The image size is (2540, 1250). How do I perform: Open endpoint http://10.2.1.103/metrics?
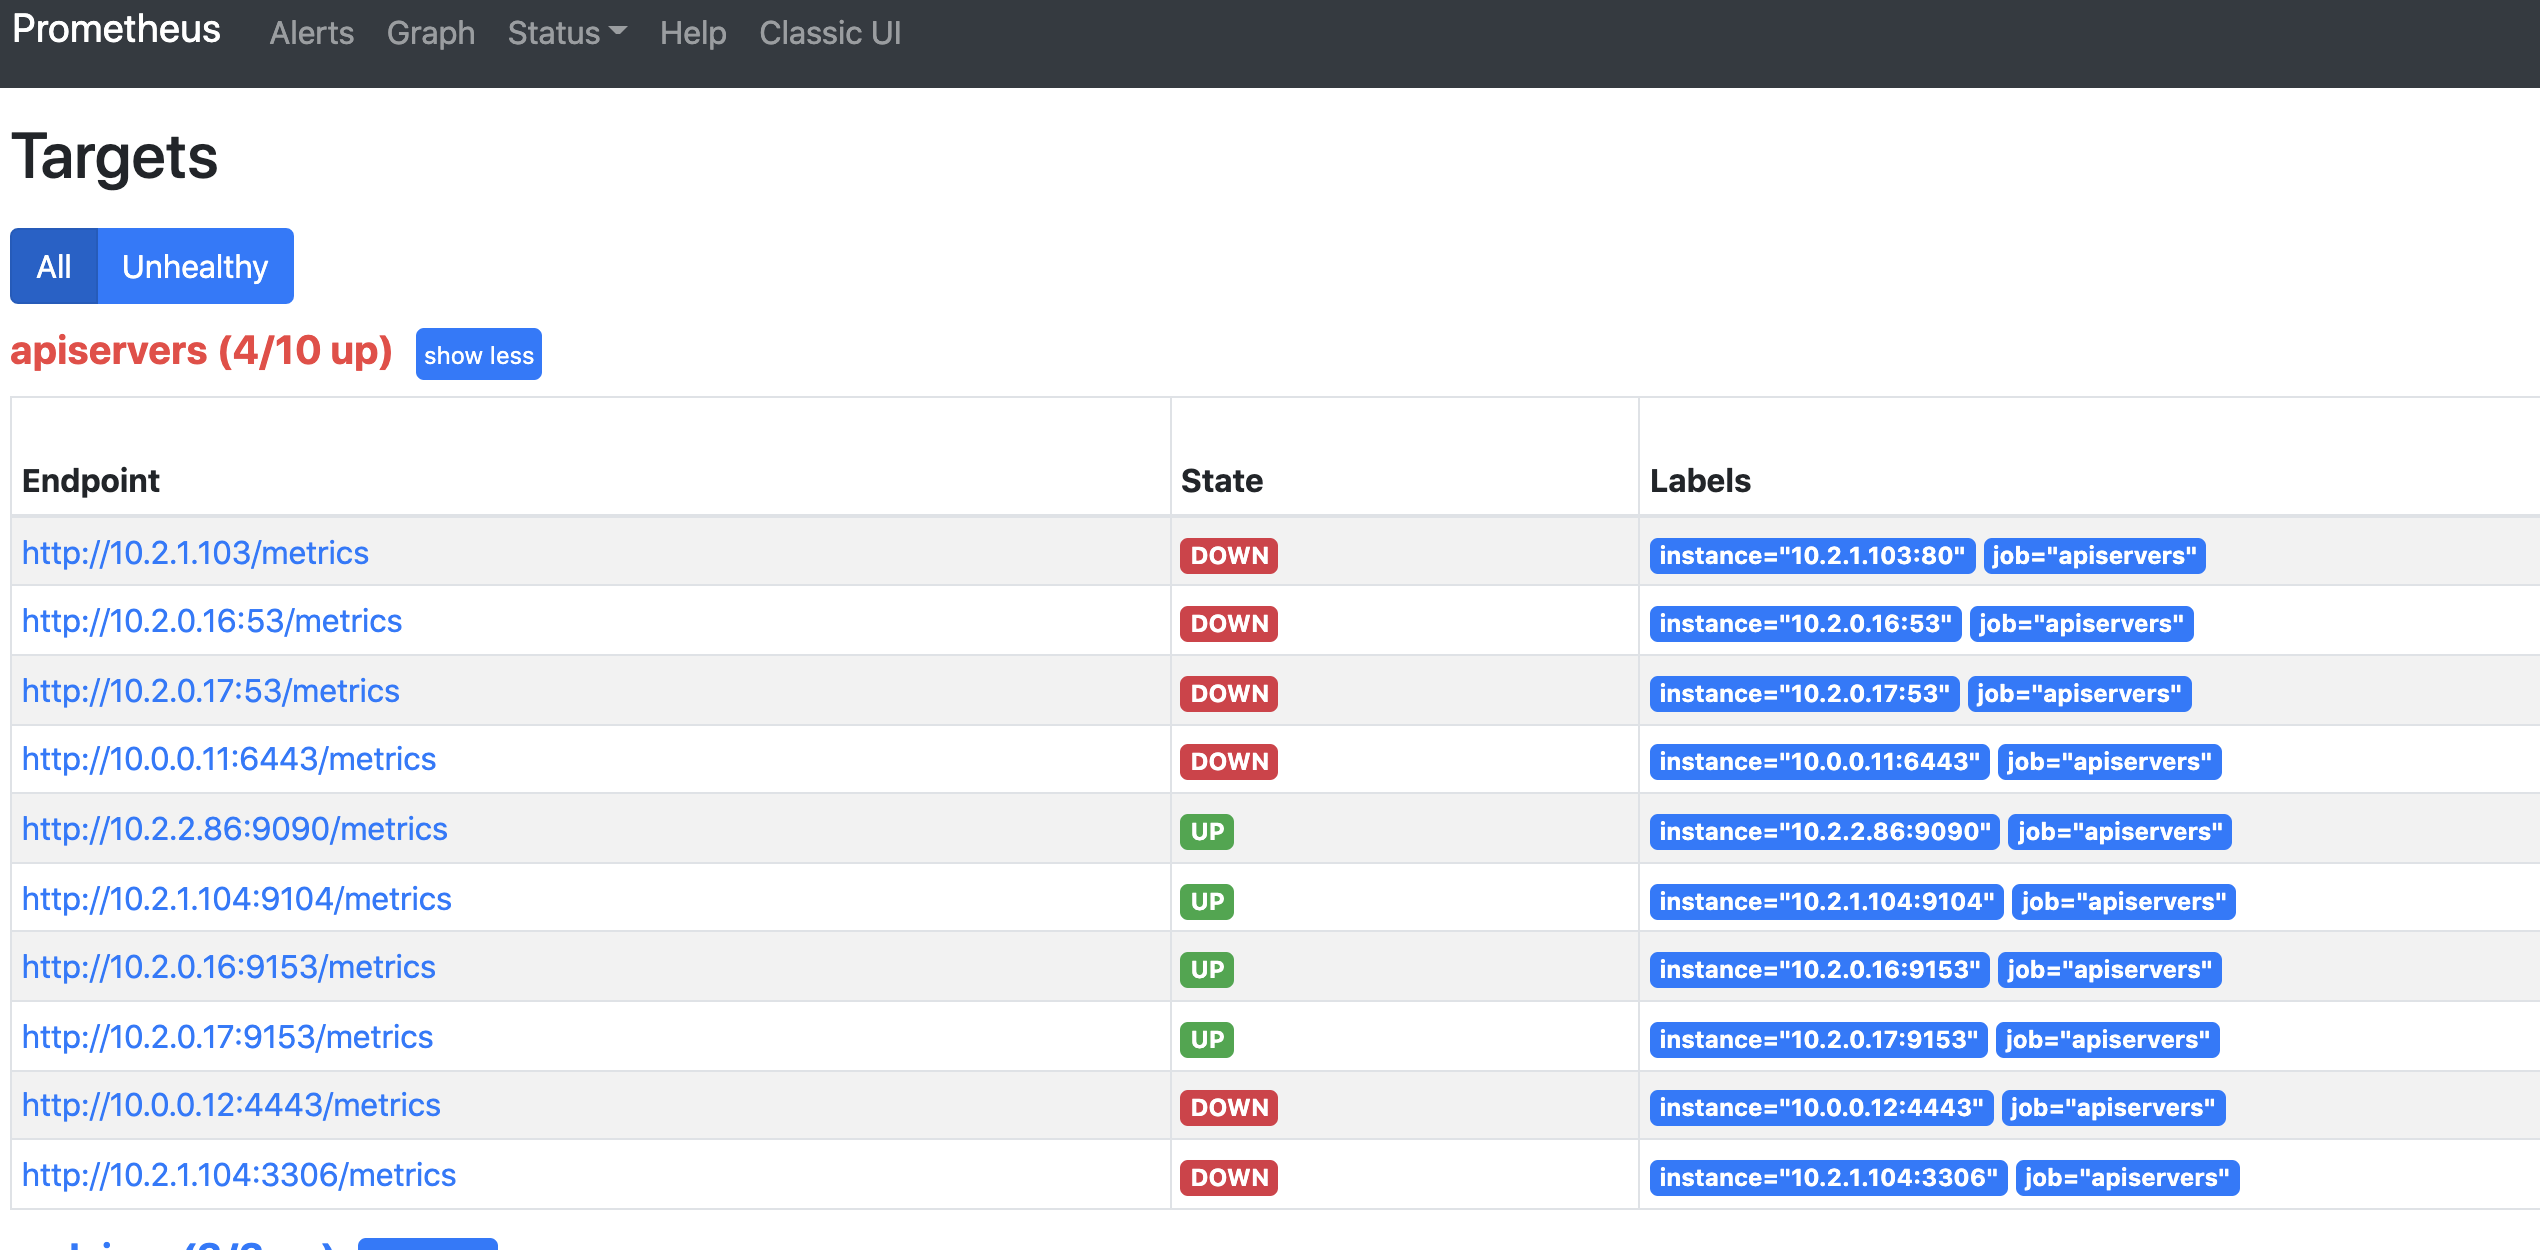tap(195, 553)
